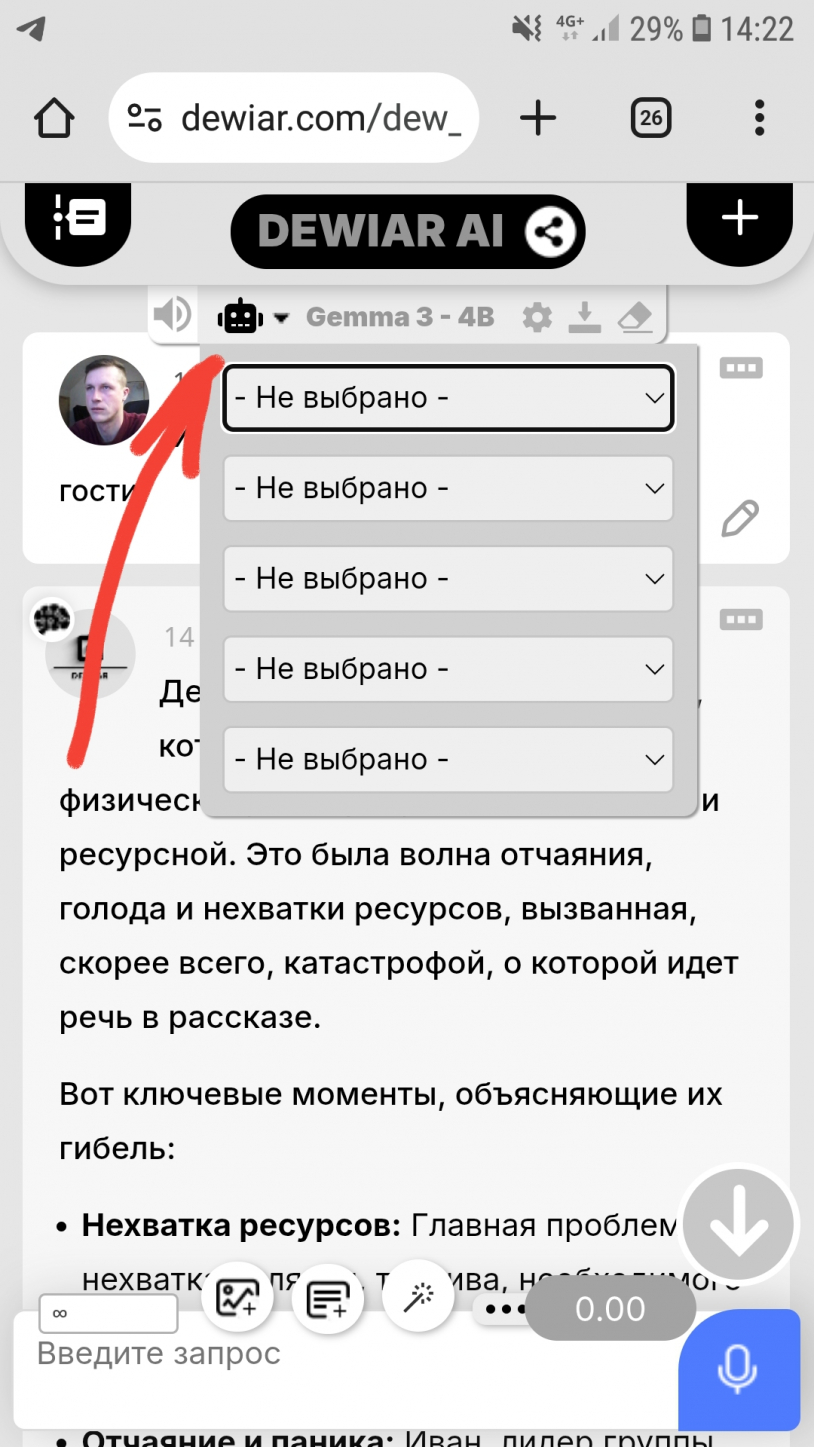
Task: Click the add image icon
Action: click(238, 1299)
